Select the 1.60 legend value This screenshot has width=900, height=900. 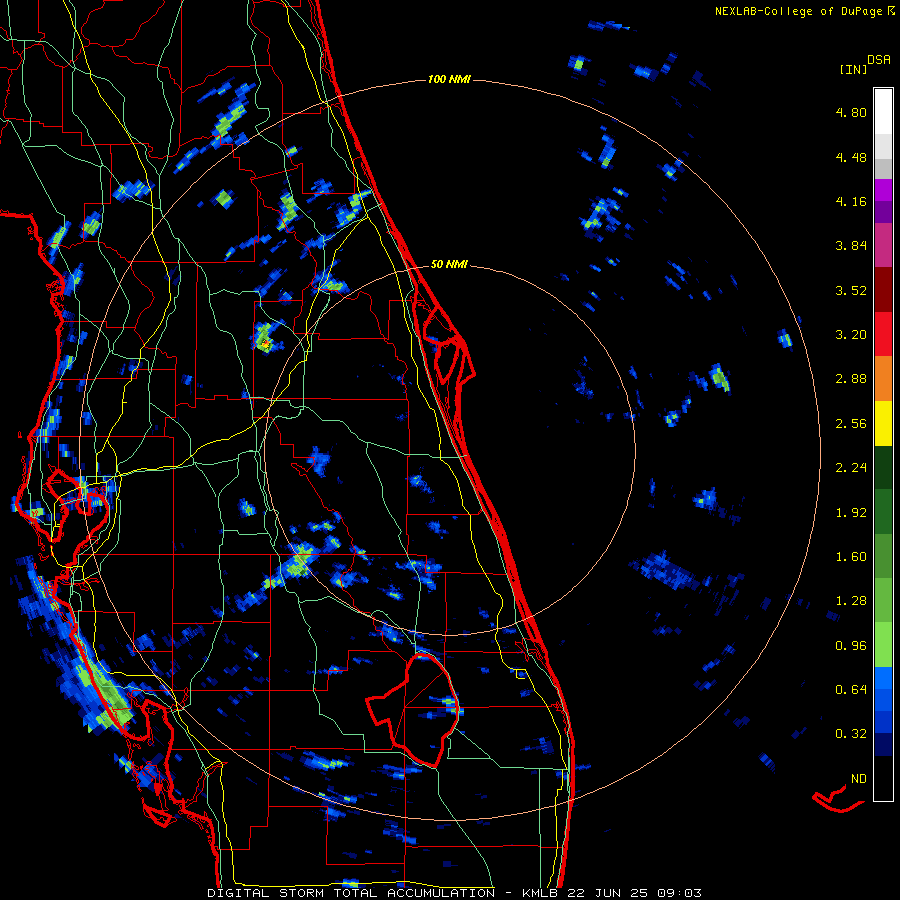[851, 557]
